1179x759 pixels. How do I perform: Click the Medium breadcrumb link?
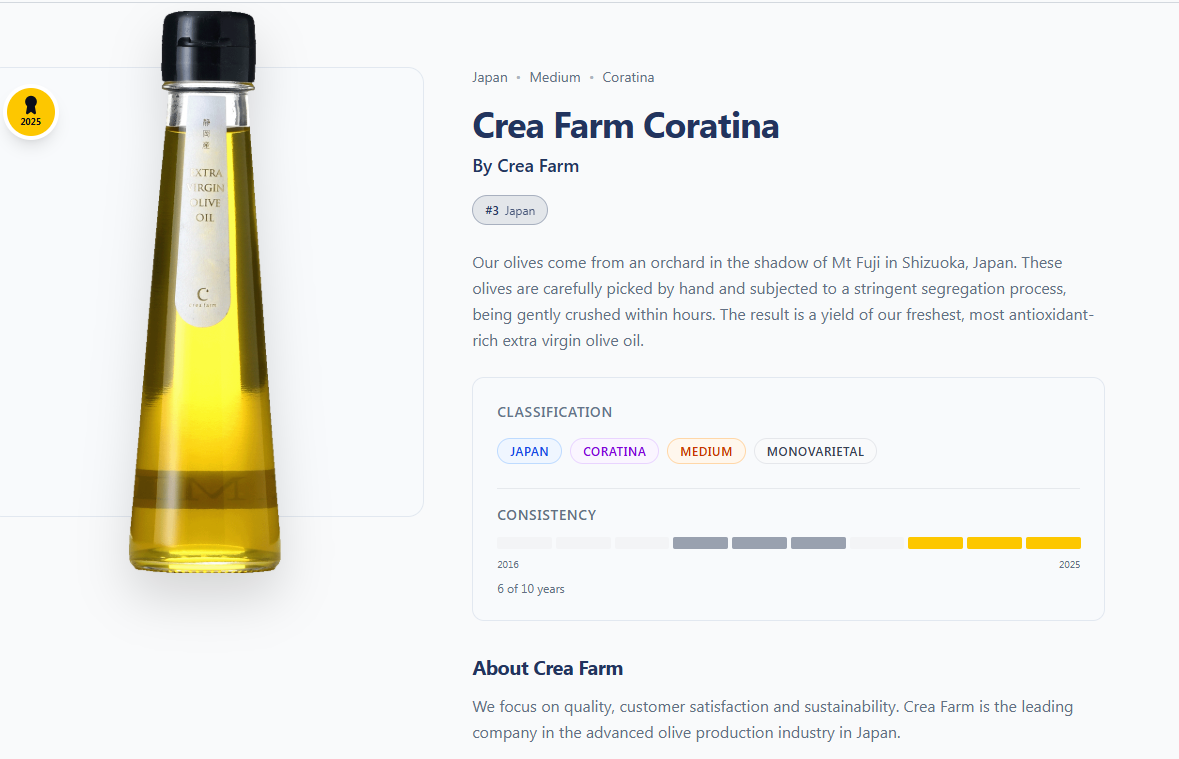(555, 78)
